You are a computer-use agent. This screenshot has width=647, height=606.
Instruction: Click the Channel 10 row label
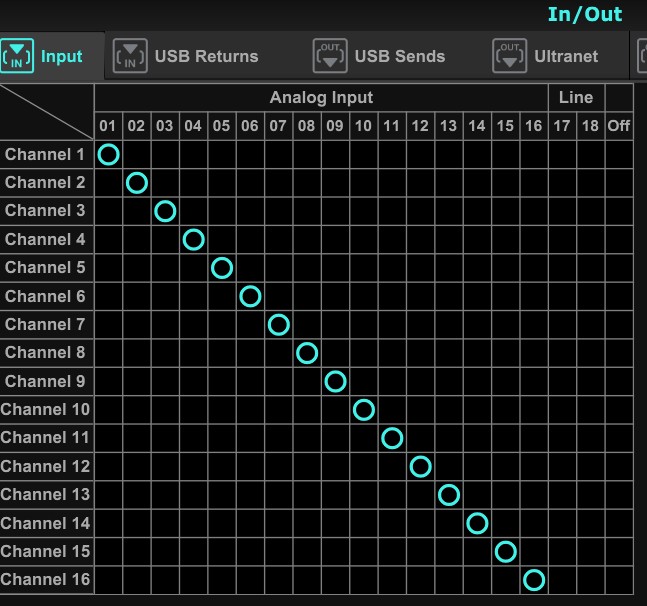pos(46,409)
